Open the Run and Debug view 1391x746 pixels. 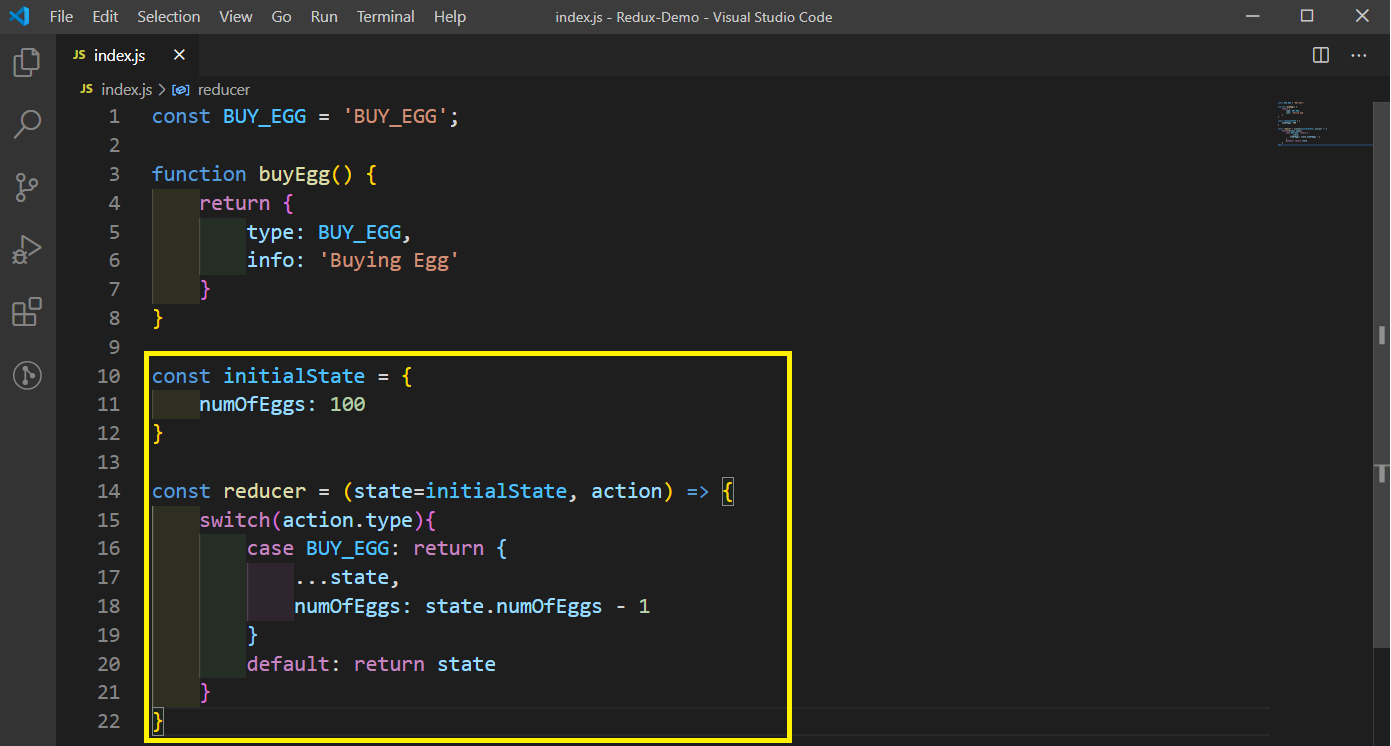coord(27,250)
